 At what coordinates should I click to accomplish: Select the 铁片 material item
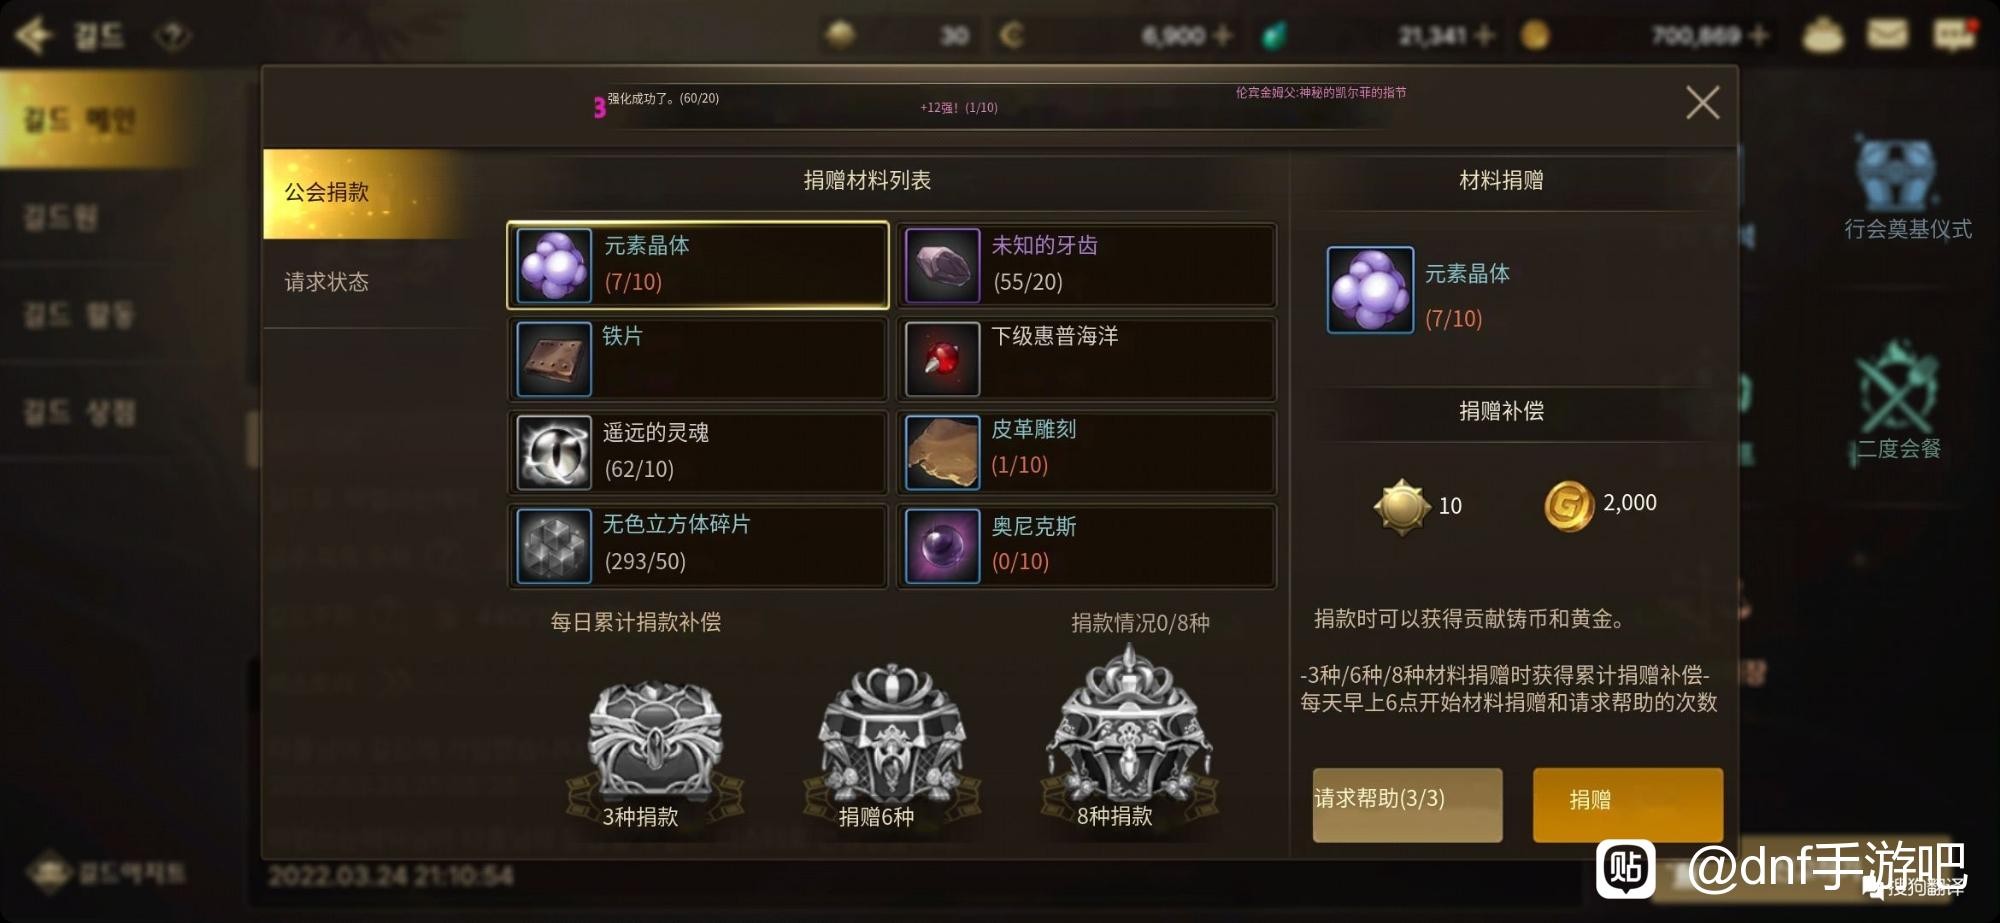click(x=698, y=359)
